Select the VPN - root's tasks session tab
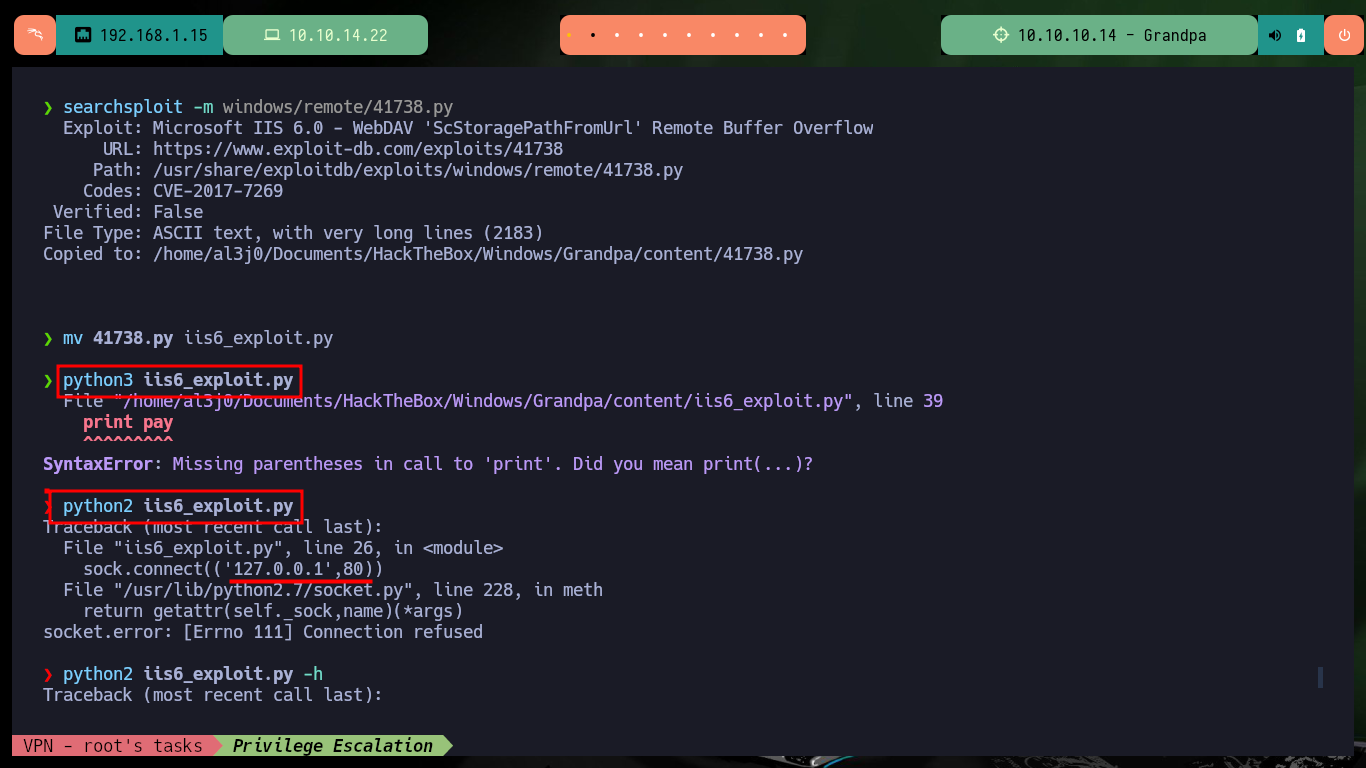1366x768 pixels. point(113,745)
